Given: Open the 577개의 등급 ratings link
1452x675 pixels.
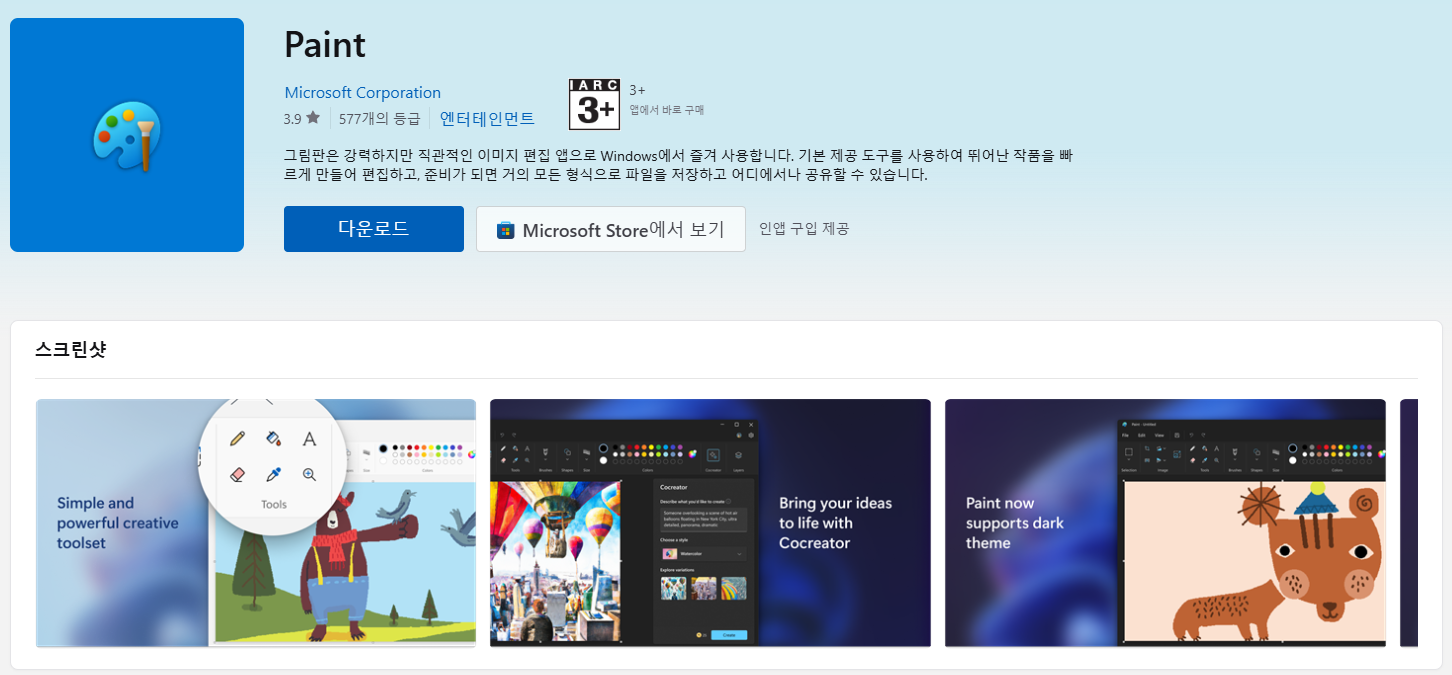Looking at the screenshot, I should click(379, 118).
